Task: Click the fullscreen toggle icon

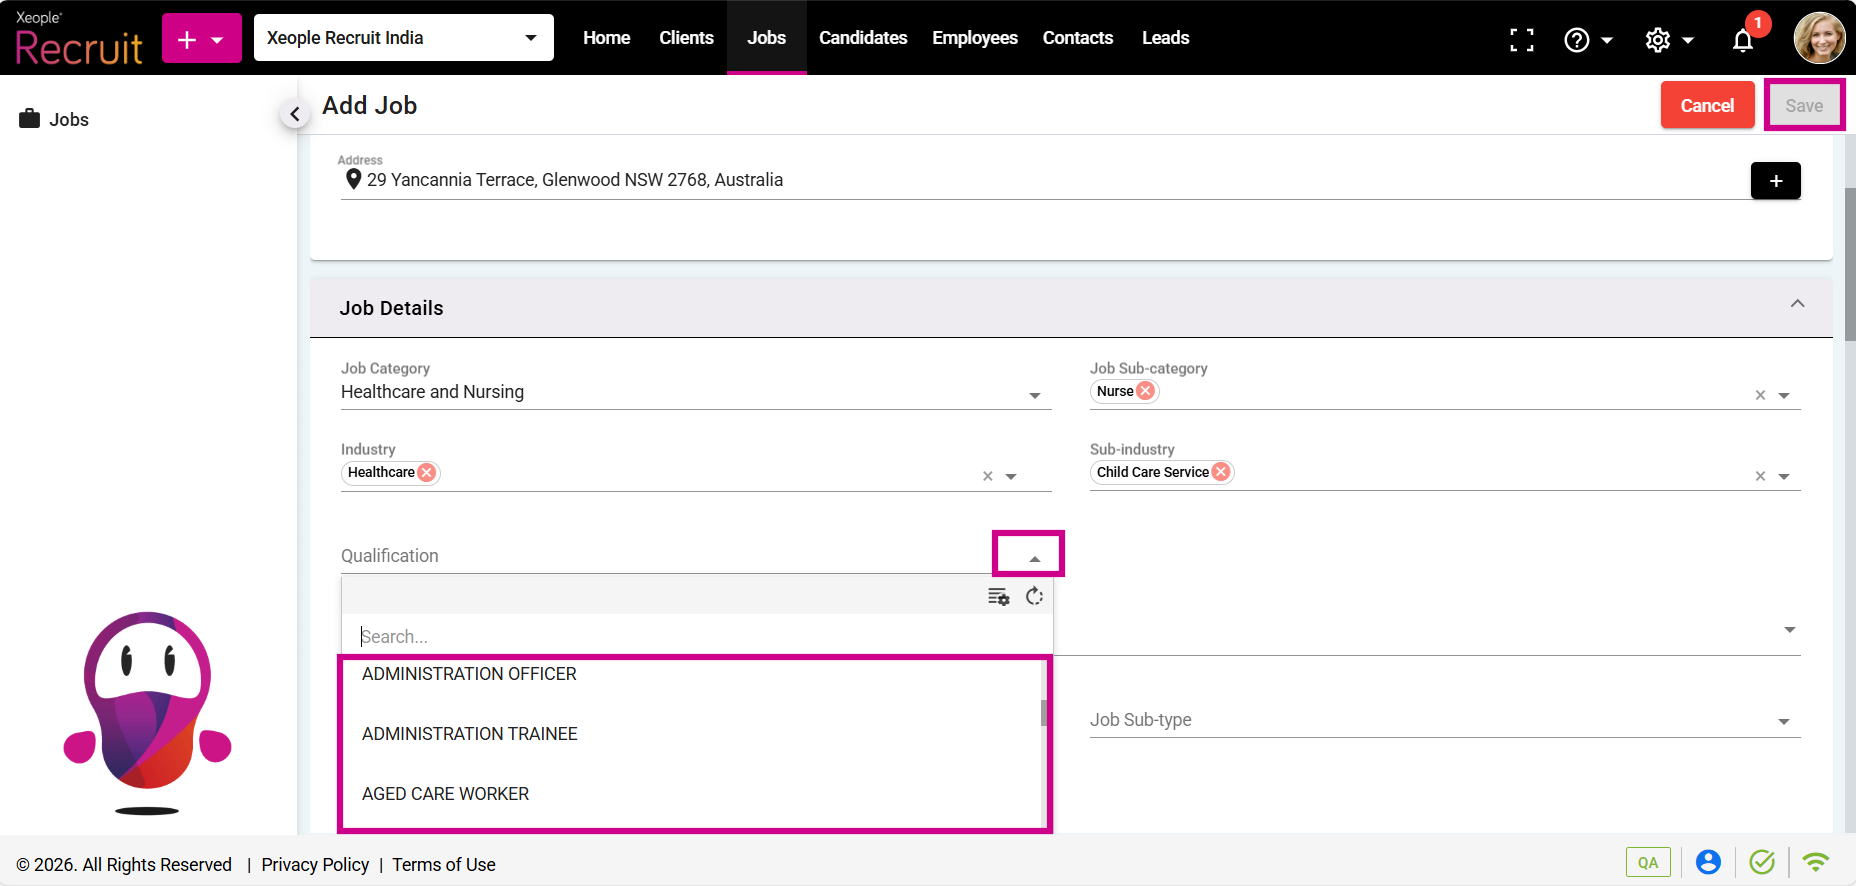Action: (x=1521, y=39)
